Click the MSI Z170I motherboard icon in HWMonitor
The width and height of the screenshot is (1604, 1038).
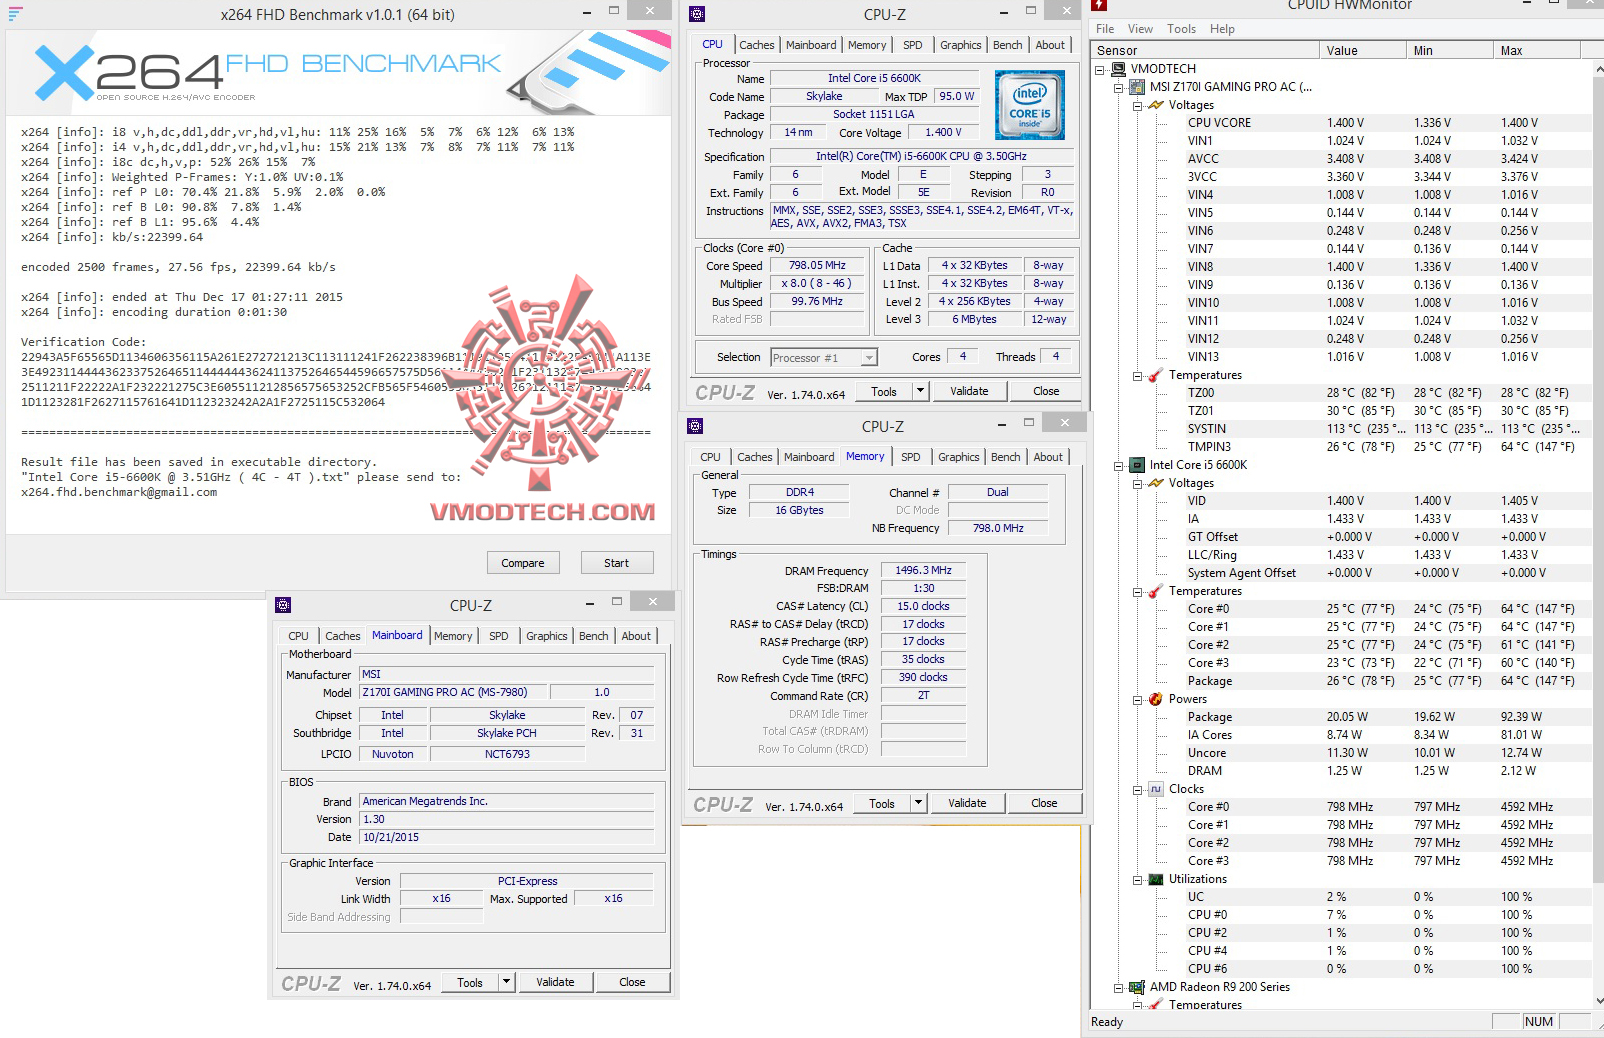click(x=1137, y=87)
